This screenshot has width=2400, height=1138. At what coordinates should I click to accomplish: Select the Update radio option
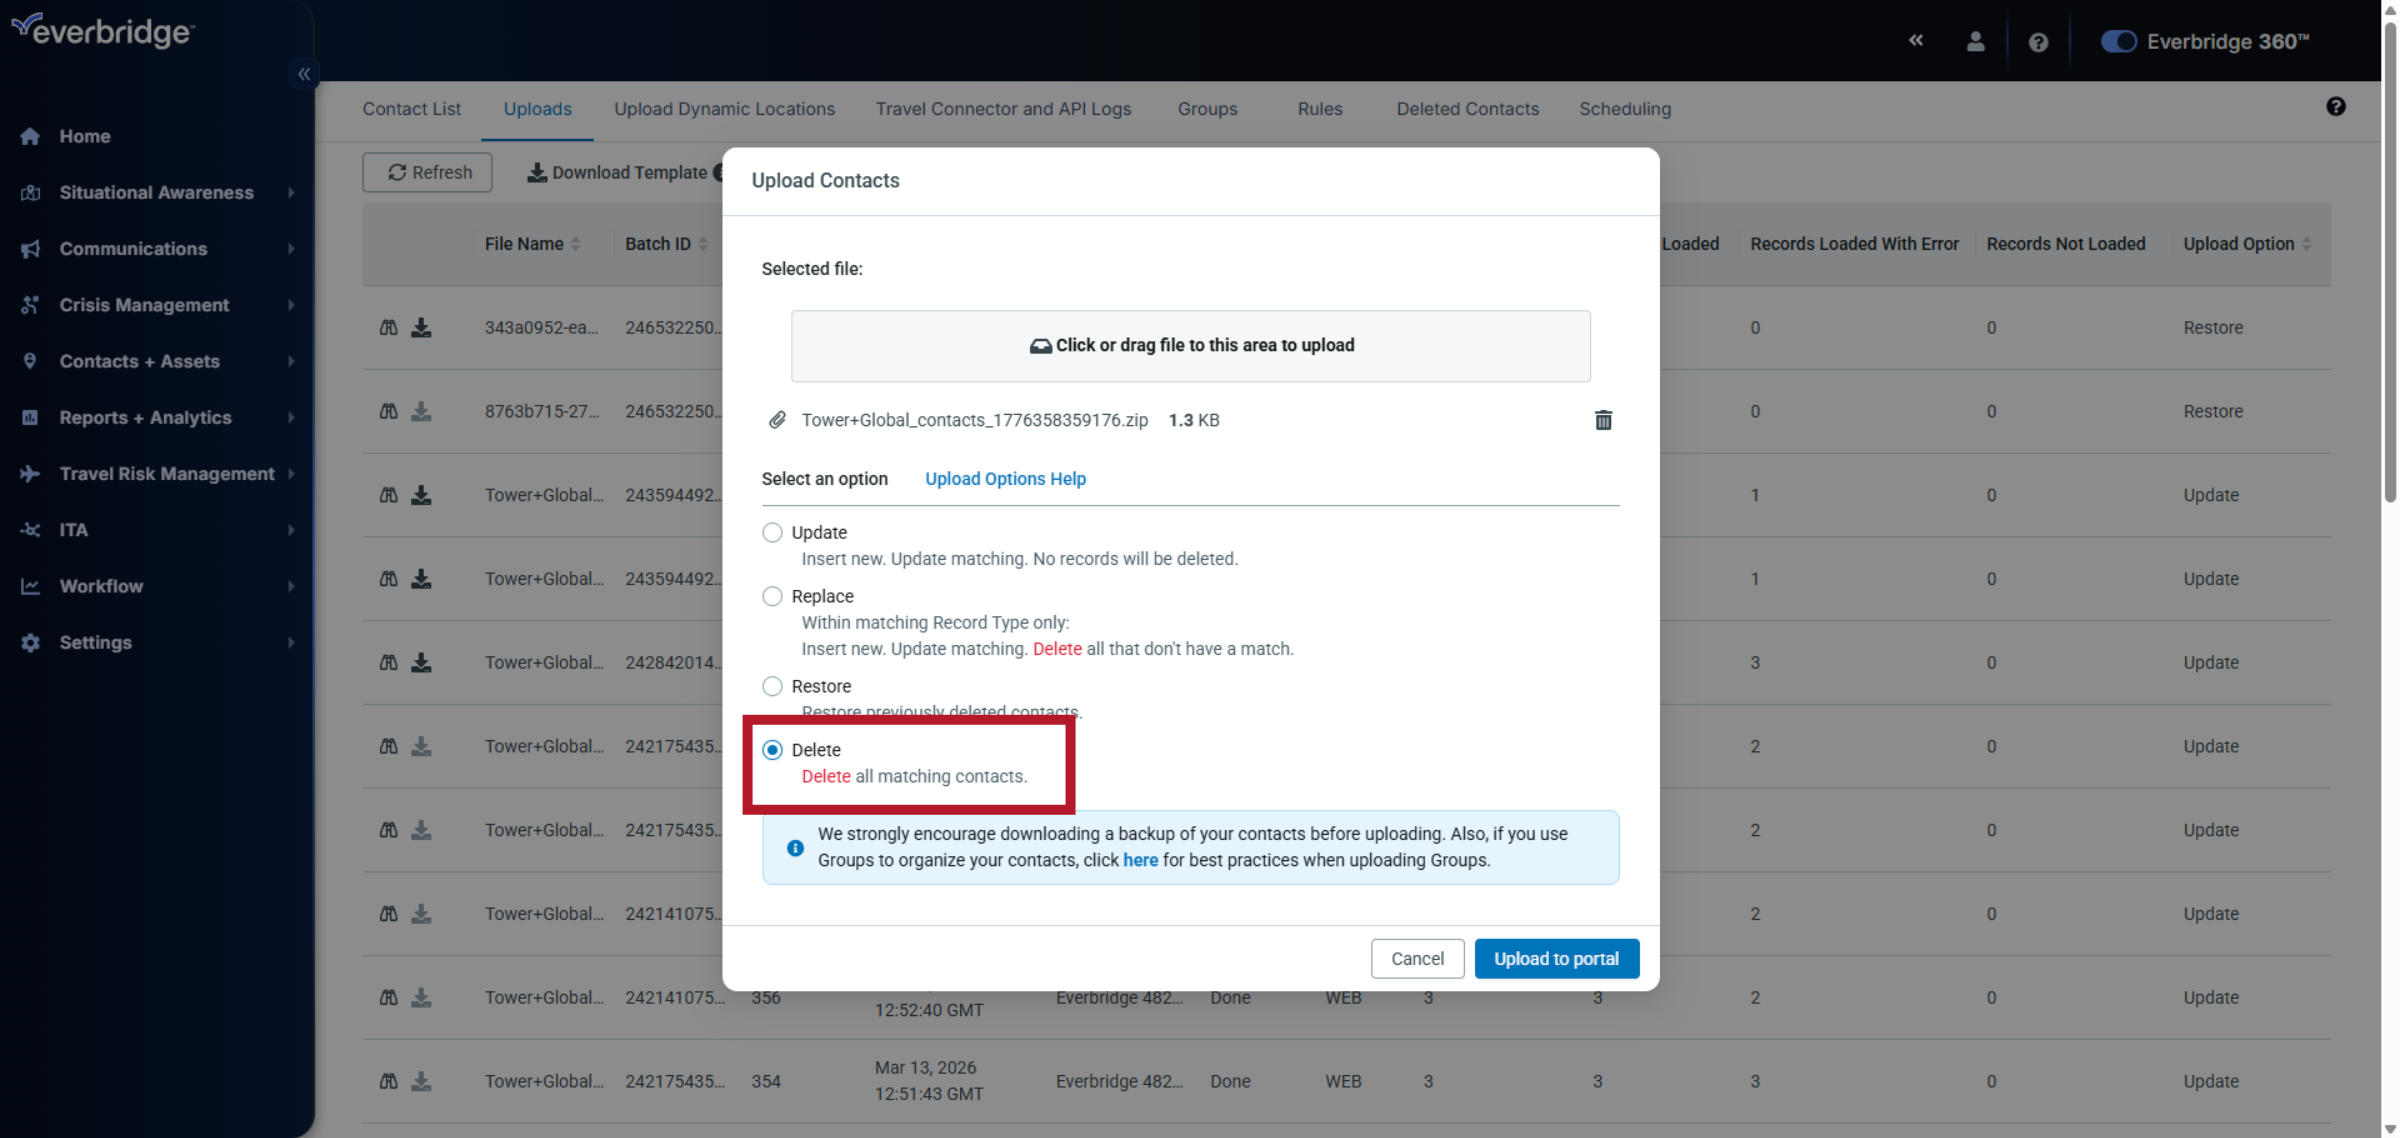pos(772,532)
